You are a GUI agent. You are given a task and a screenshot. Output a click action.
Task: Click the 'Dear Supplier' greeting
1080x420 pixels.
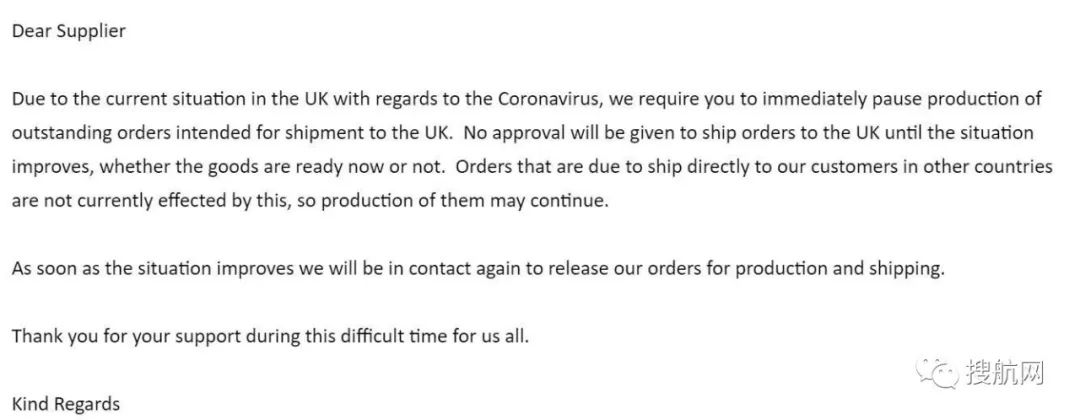(x=69, y=32)
